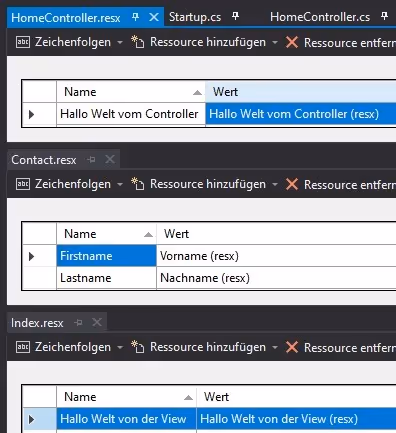Viewport: 396px width, 433px height.
Task: Select name cell 'Hallo Welt von der View'
Action: 126,419
